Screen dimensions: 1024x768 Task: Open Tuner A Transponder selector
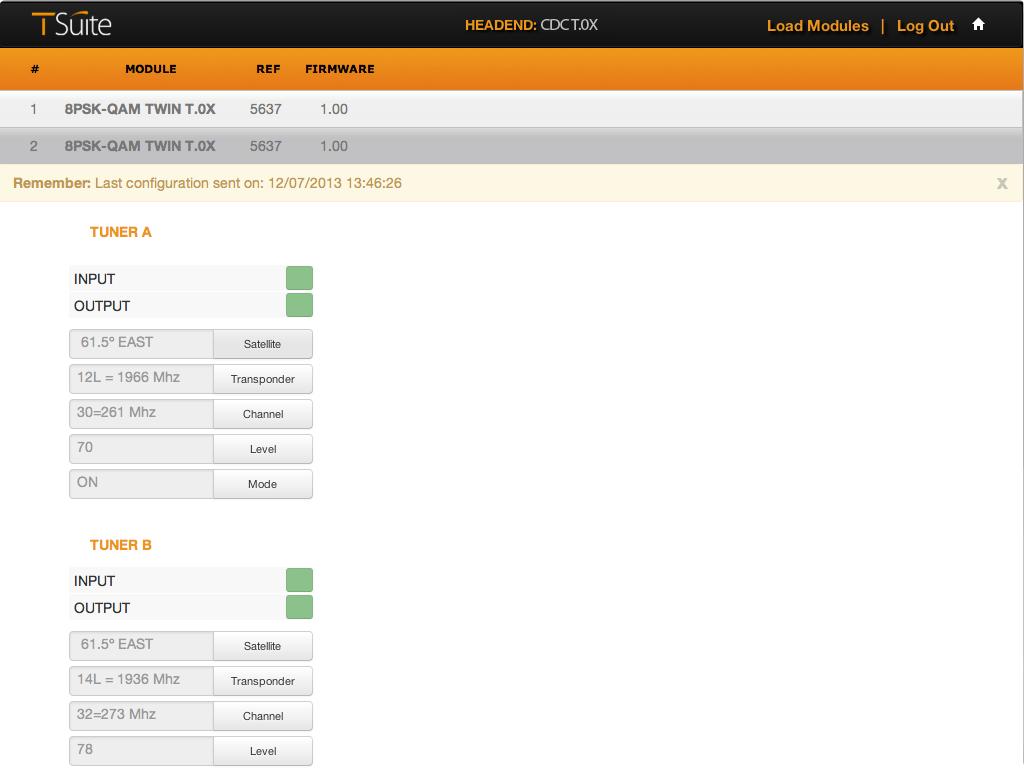pyautogui.click(x=263, y=379)
